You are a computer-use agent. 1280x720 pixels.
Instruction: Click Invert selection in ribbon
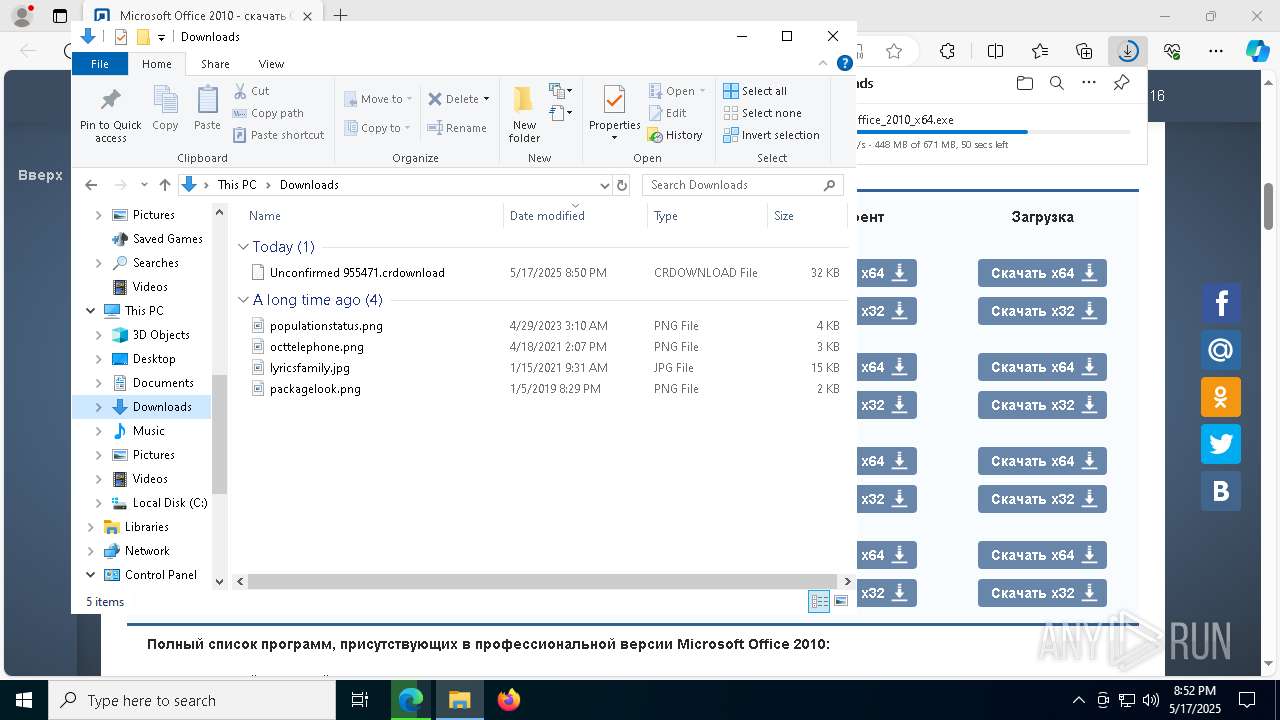[x=771, y=135]
